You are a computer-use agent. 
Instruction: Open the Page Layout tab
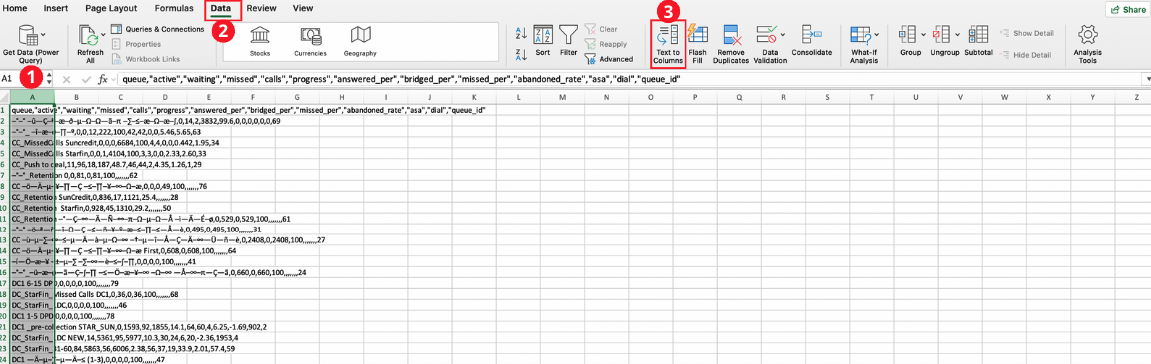[112, 9]
